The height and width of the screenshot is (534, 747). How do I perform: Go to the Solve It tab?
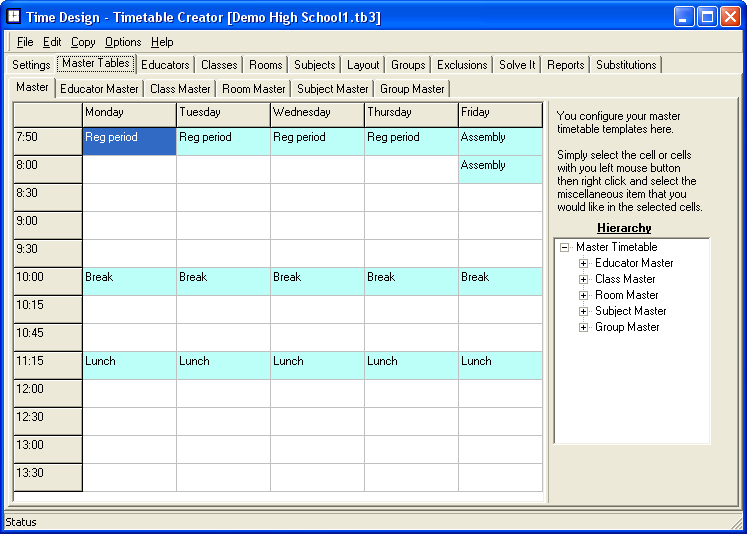click(x=517, y=65)
